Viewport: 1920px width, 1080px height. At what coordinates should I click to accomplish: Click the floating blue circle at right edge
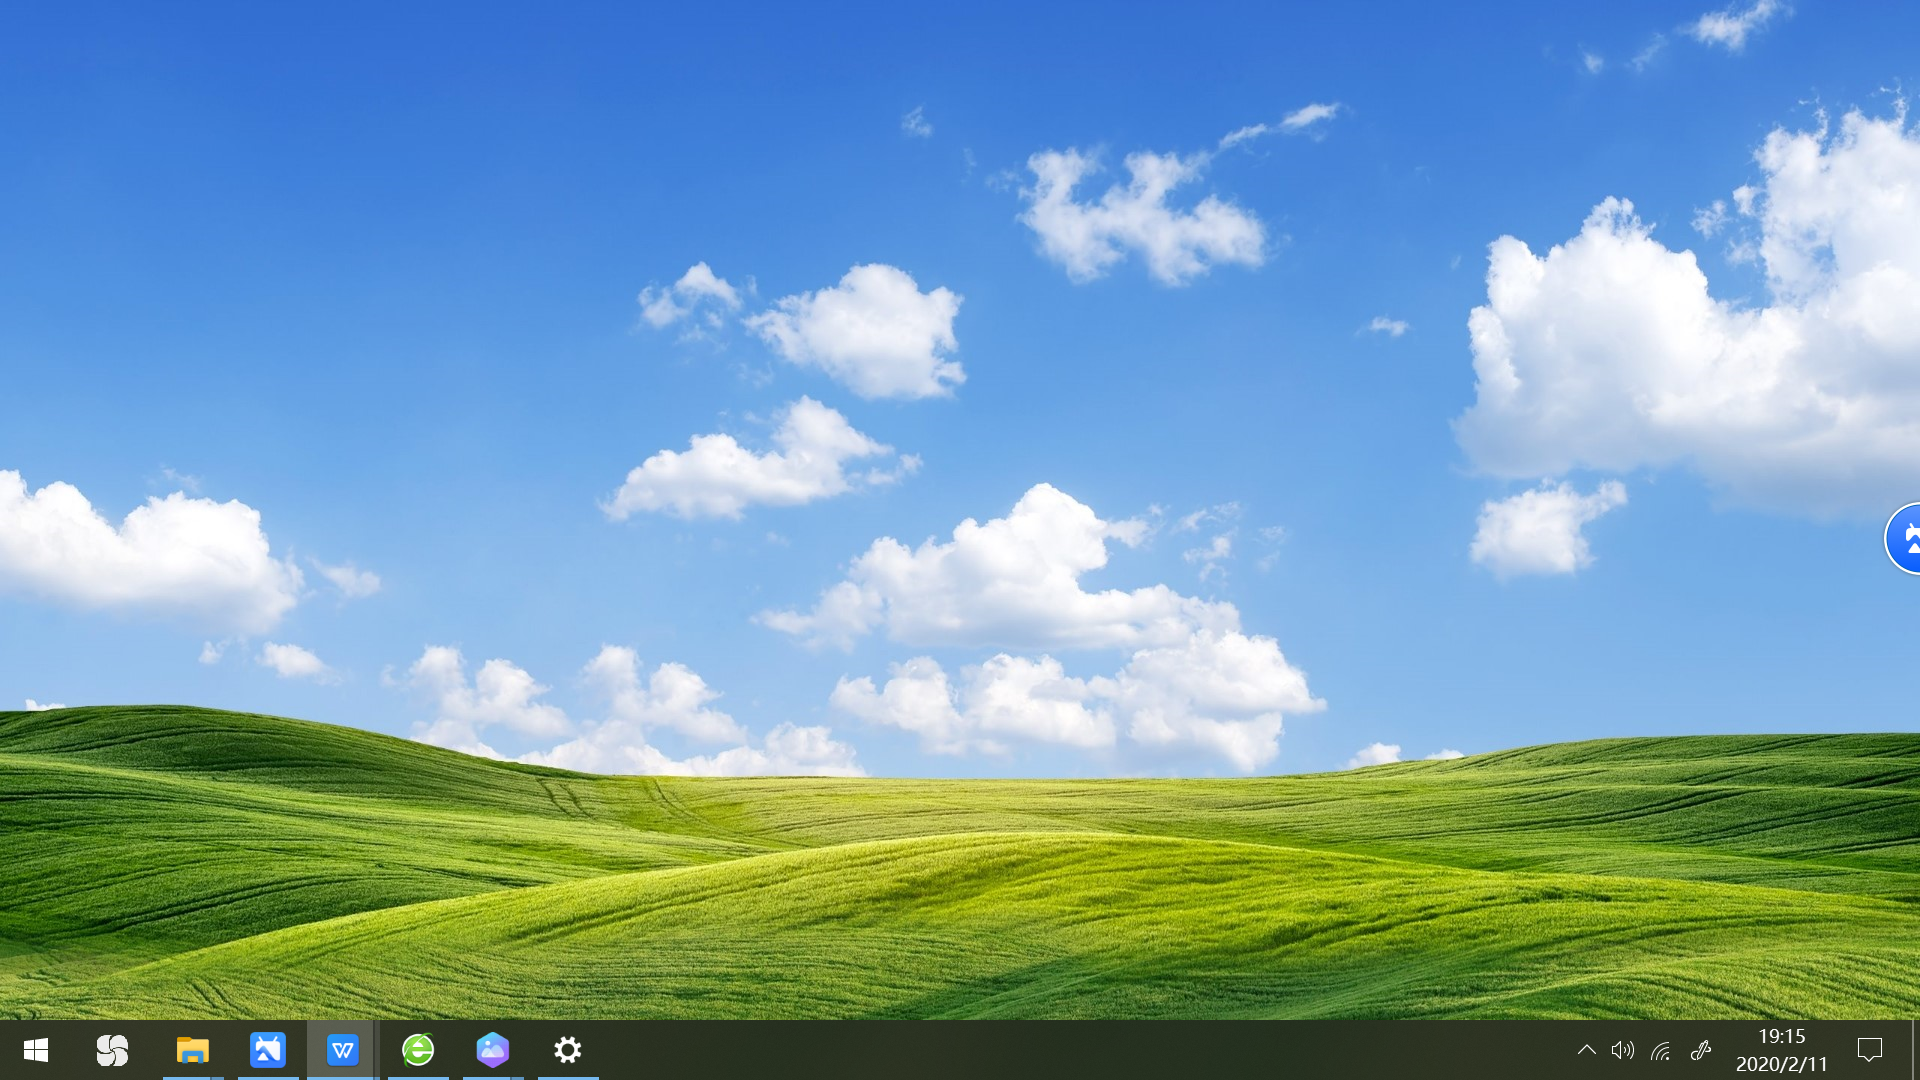(x=1905, y=539)
